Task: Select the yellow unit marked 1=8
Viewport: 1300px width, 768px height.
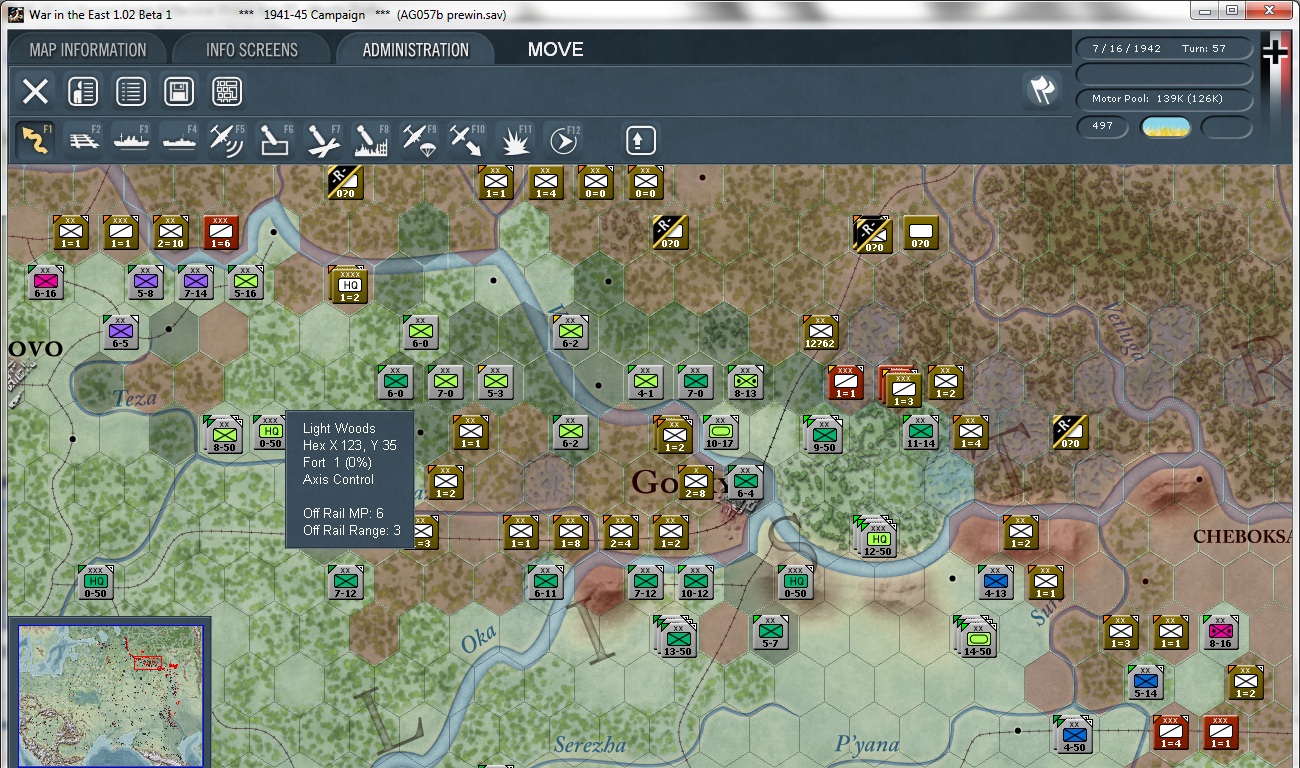Action: (570, 533)
